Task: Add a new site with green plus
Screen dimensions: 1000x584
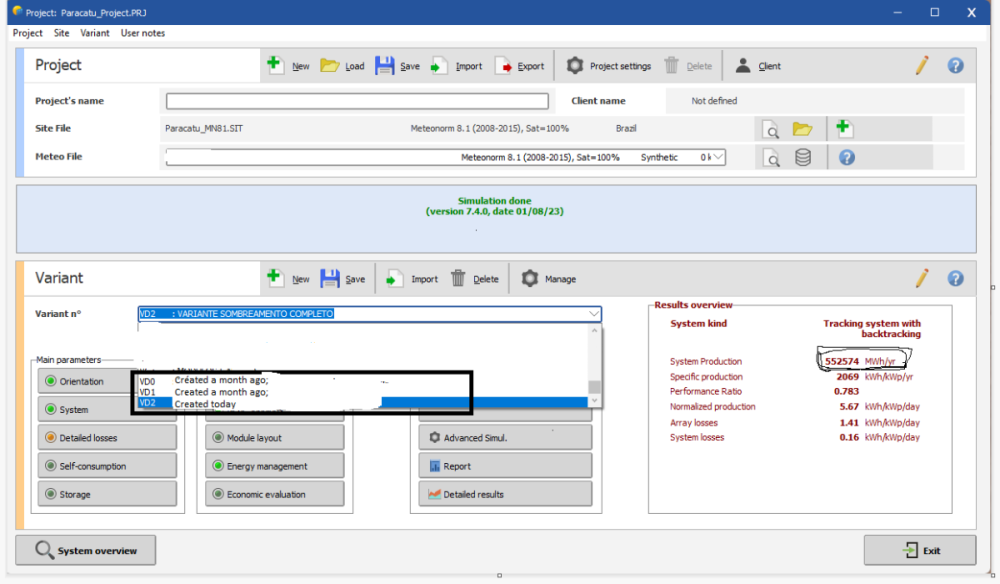Action: [x=844, y=128]
